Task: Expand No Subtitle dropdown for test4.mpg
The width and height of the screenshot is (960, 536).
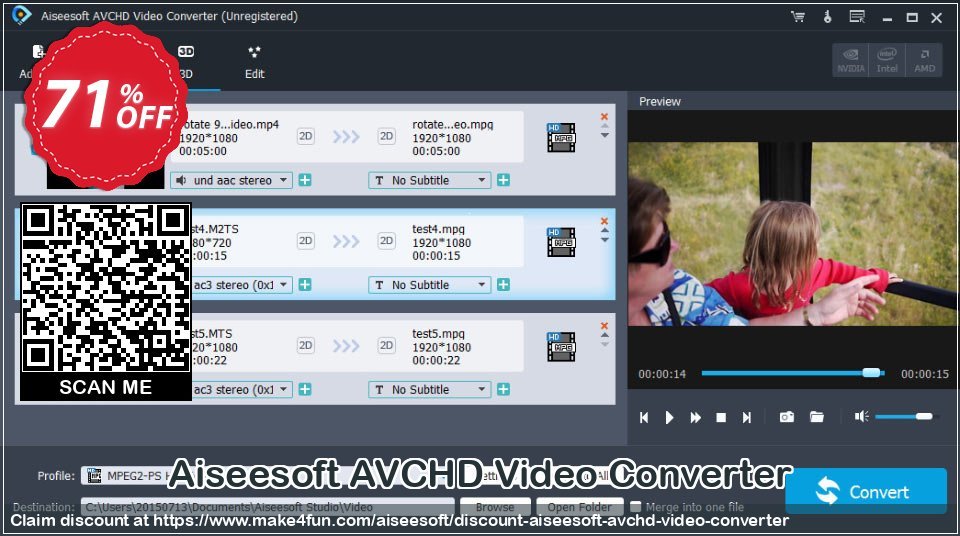Action: (429, 285)
